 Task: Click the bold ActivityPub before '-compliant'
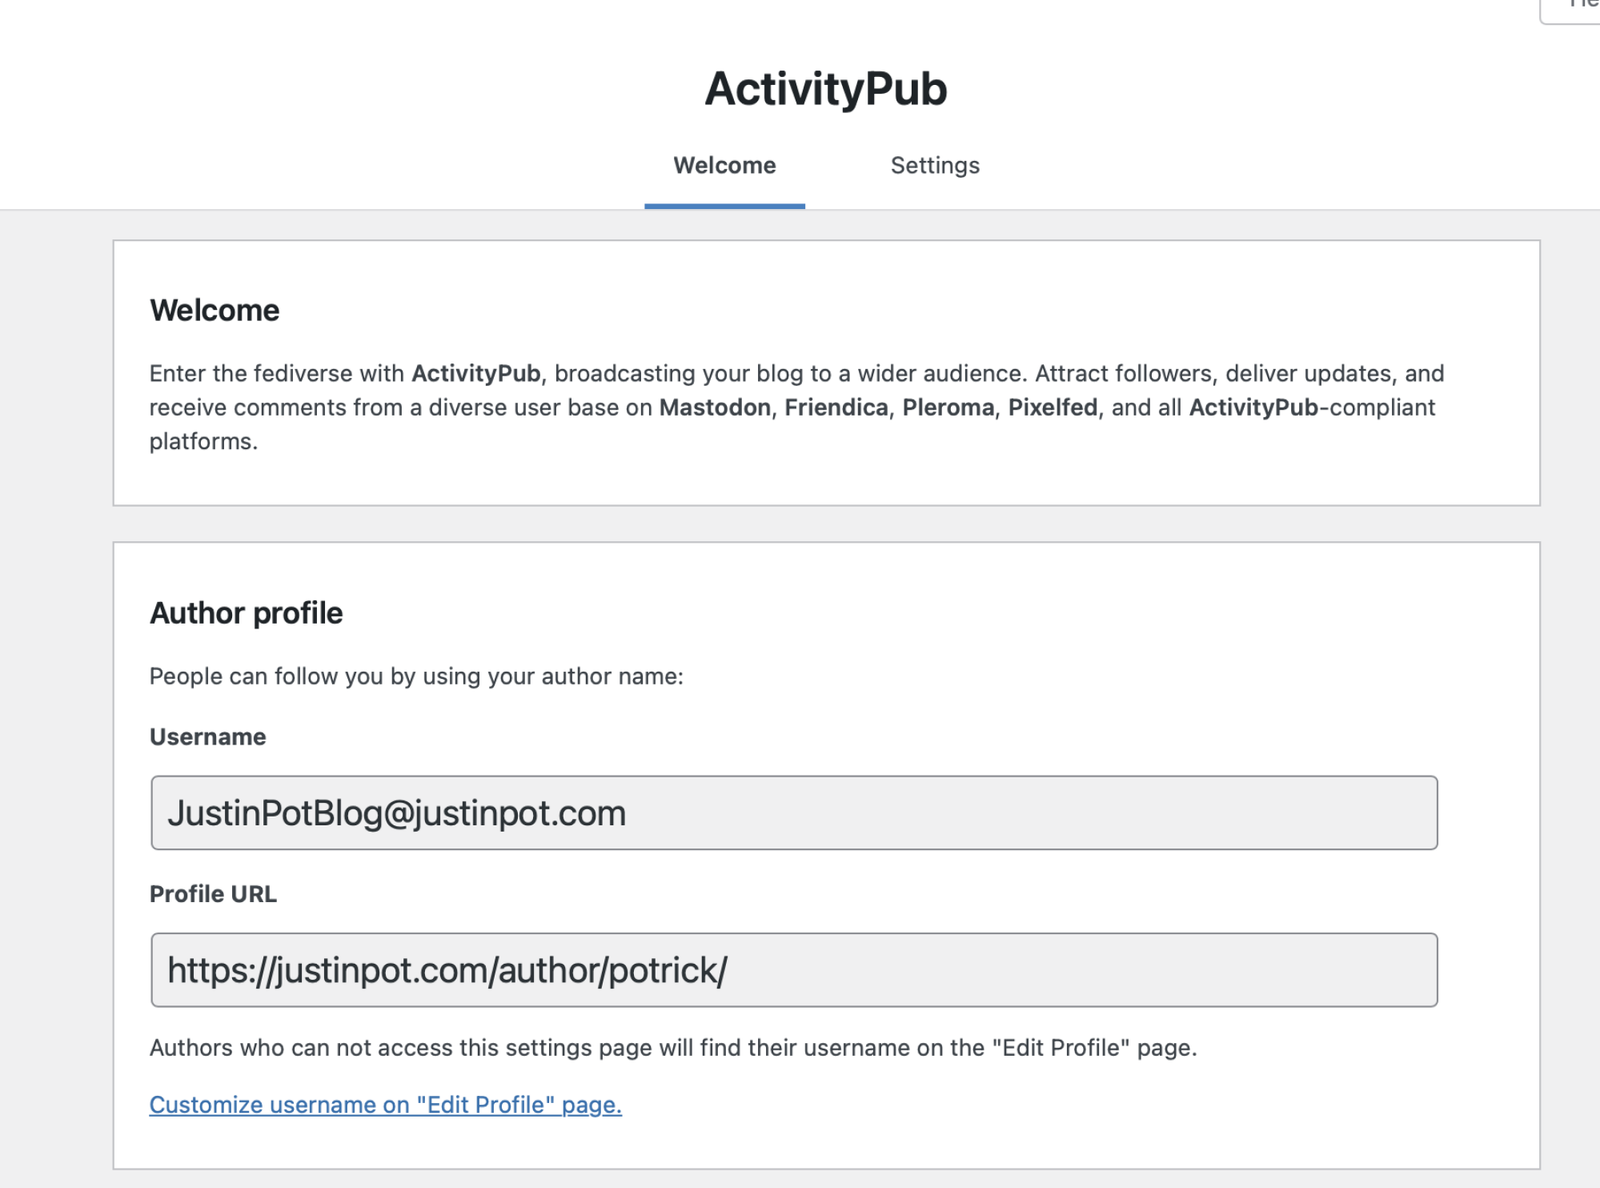pos(1253,408)
